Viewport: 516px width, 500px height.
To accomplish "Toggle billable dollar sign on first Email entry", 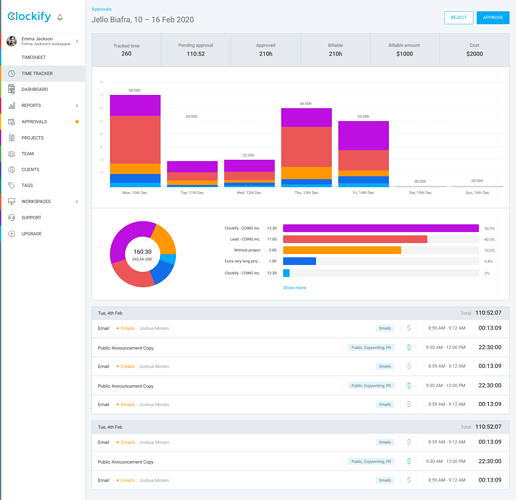I will [x=409, y=328].
